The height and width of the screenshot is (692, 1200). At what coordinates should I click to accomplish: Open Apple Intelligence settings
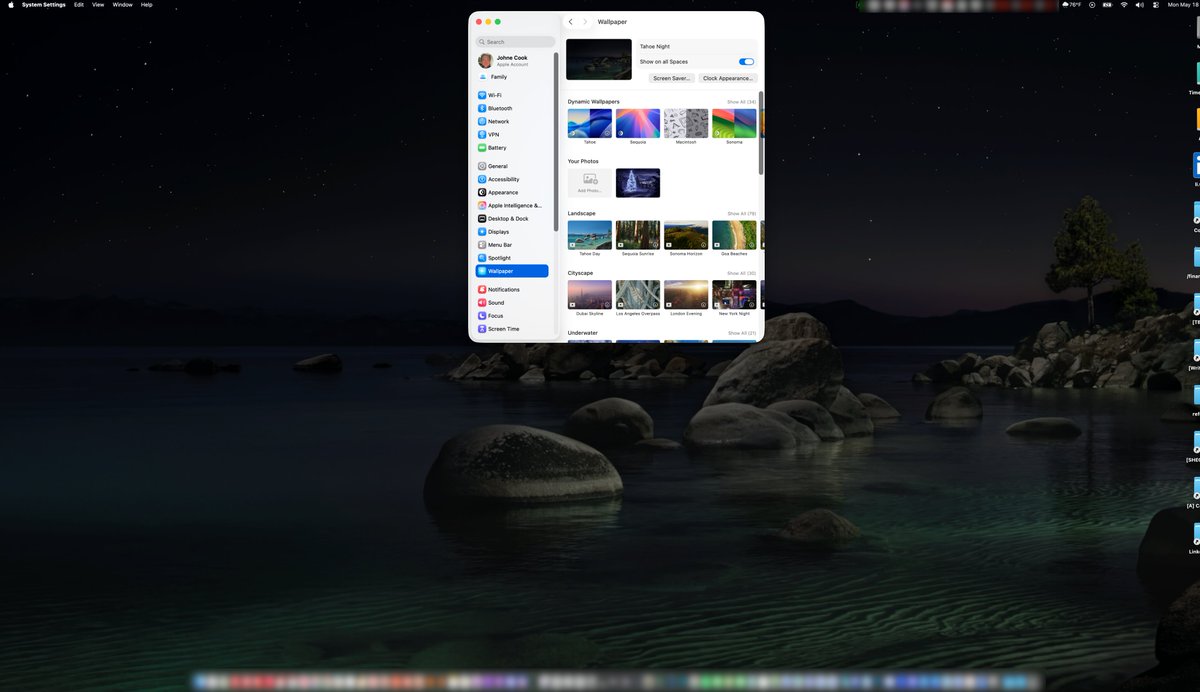pyautogui.click(x=512, y=205)
